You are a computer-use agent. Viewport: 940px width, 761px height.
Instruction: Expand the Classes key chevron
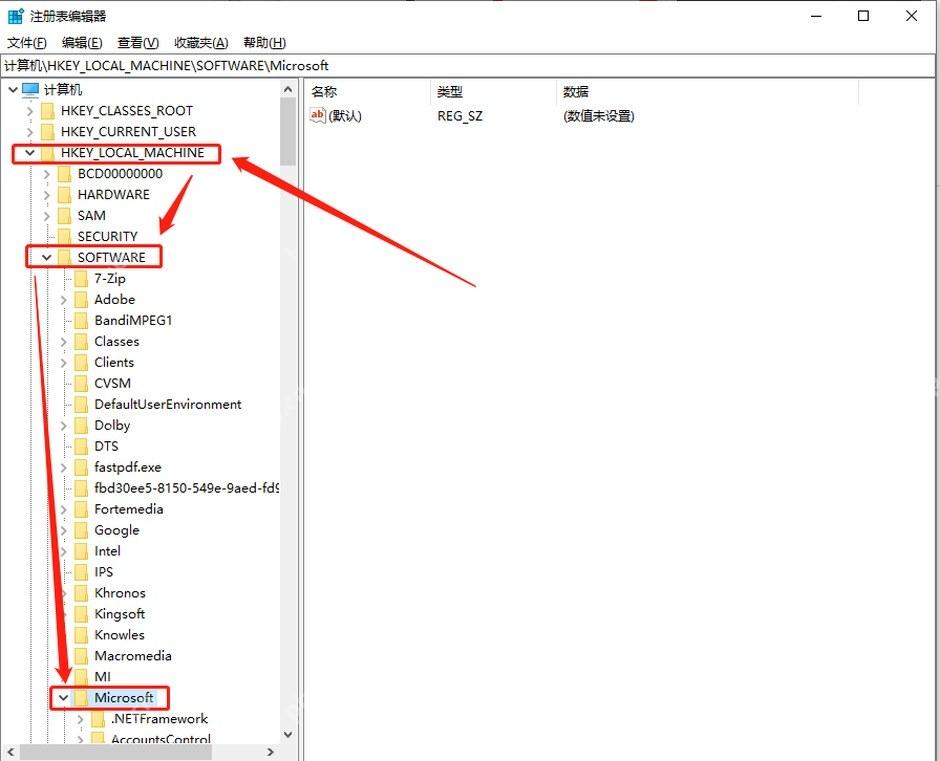pyautogui.click(x=64, y=341)
